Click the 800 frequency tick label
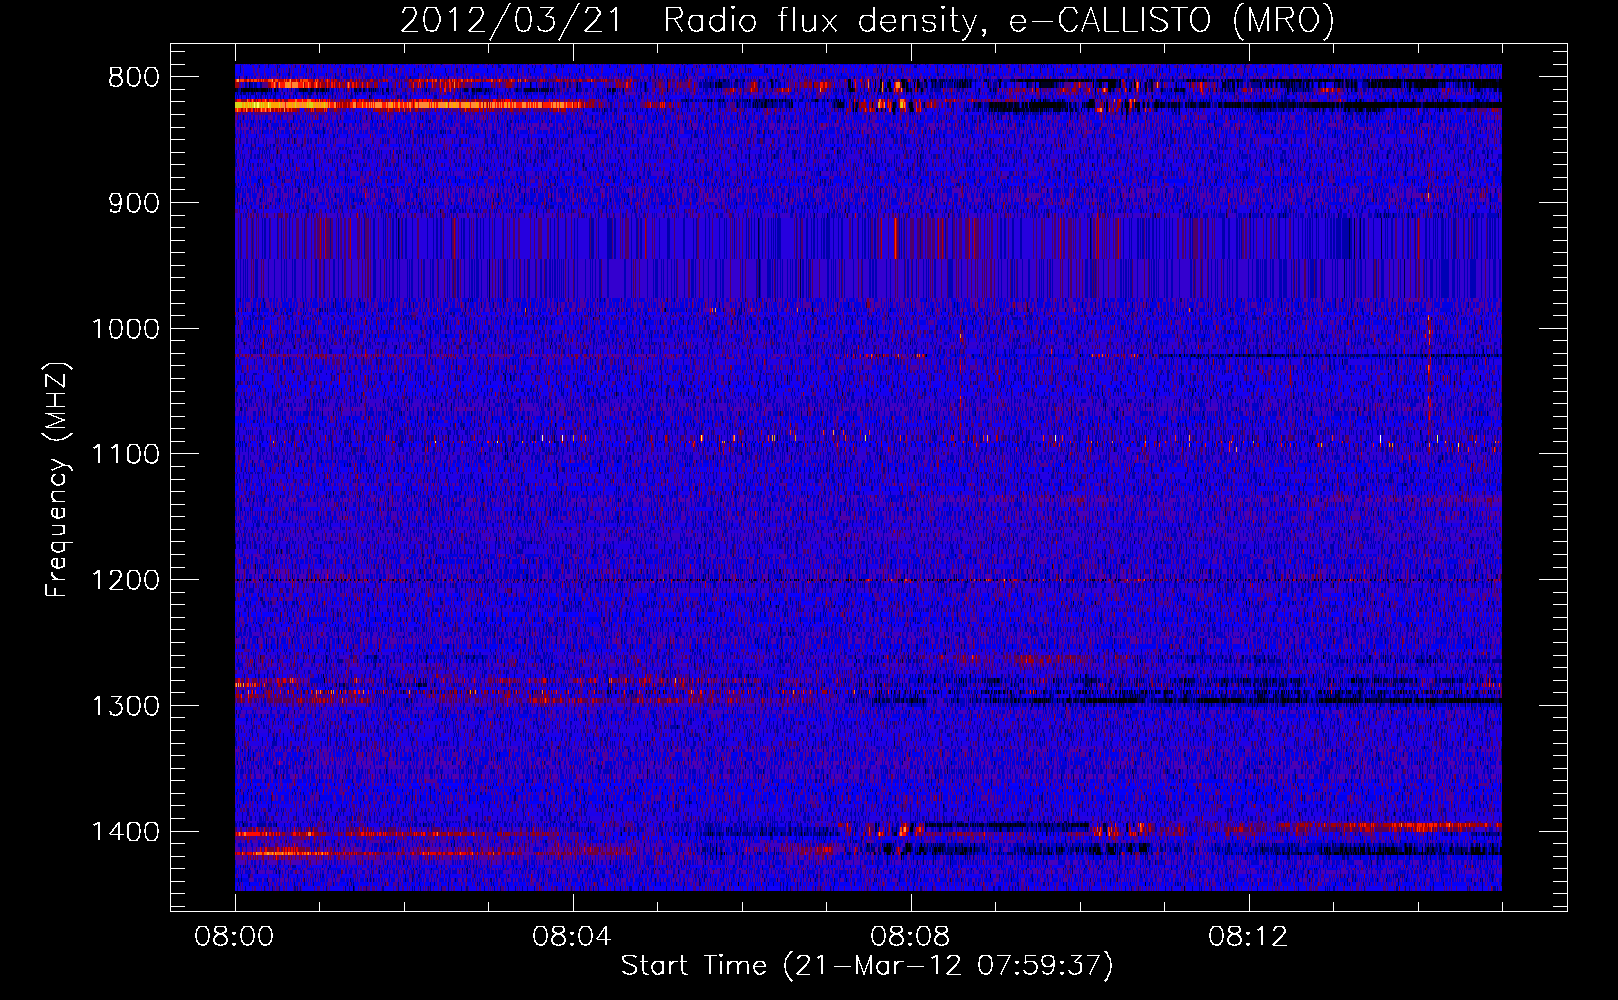The width and height of the screenshot is (1618, 1000). click(133, 78)
